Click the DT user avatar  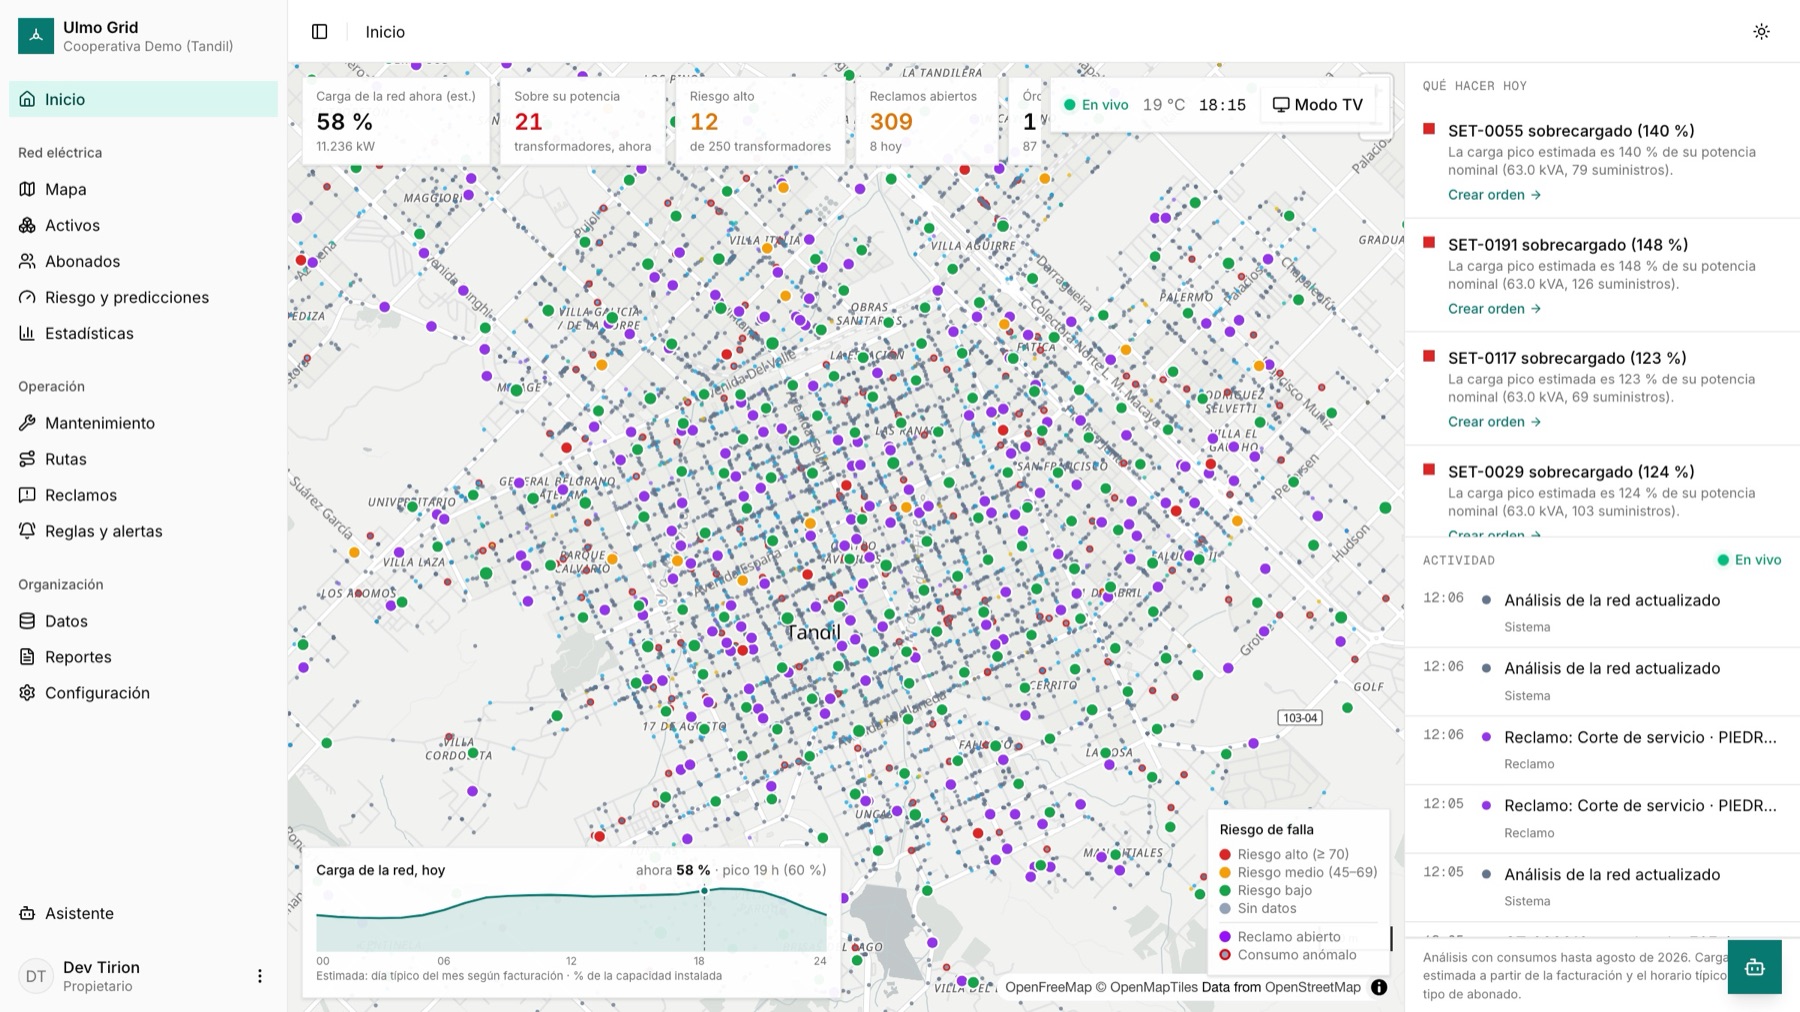point(36,976)
